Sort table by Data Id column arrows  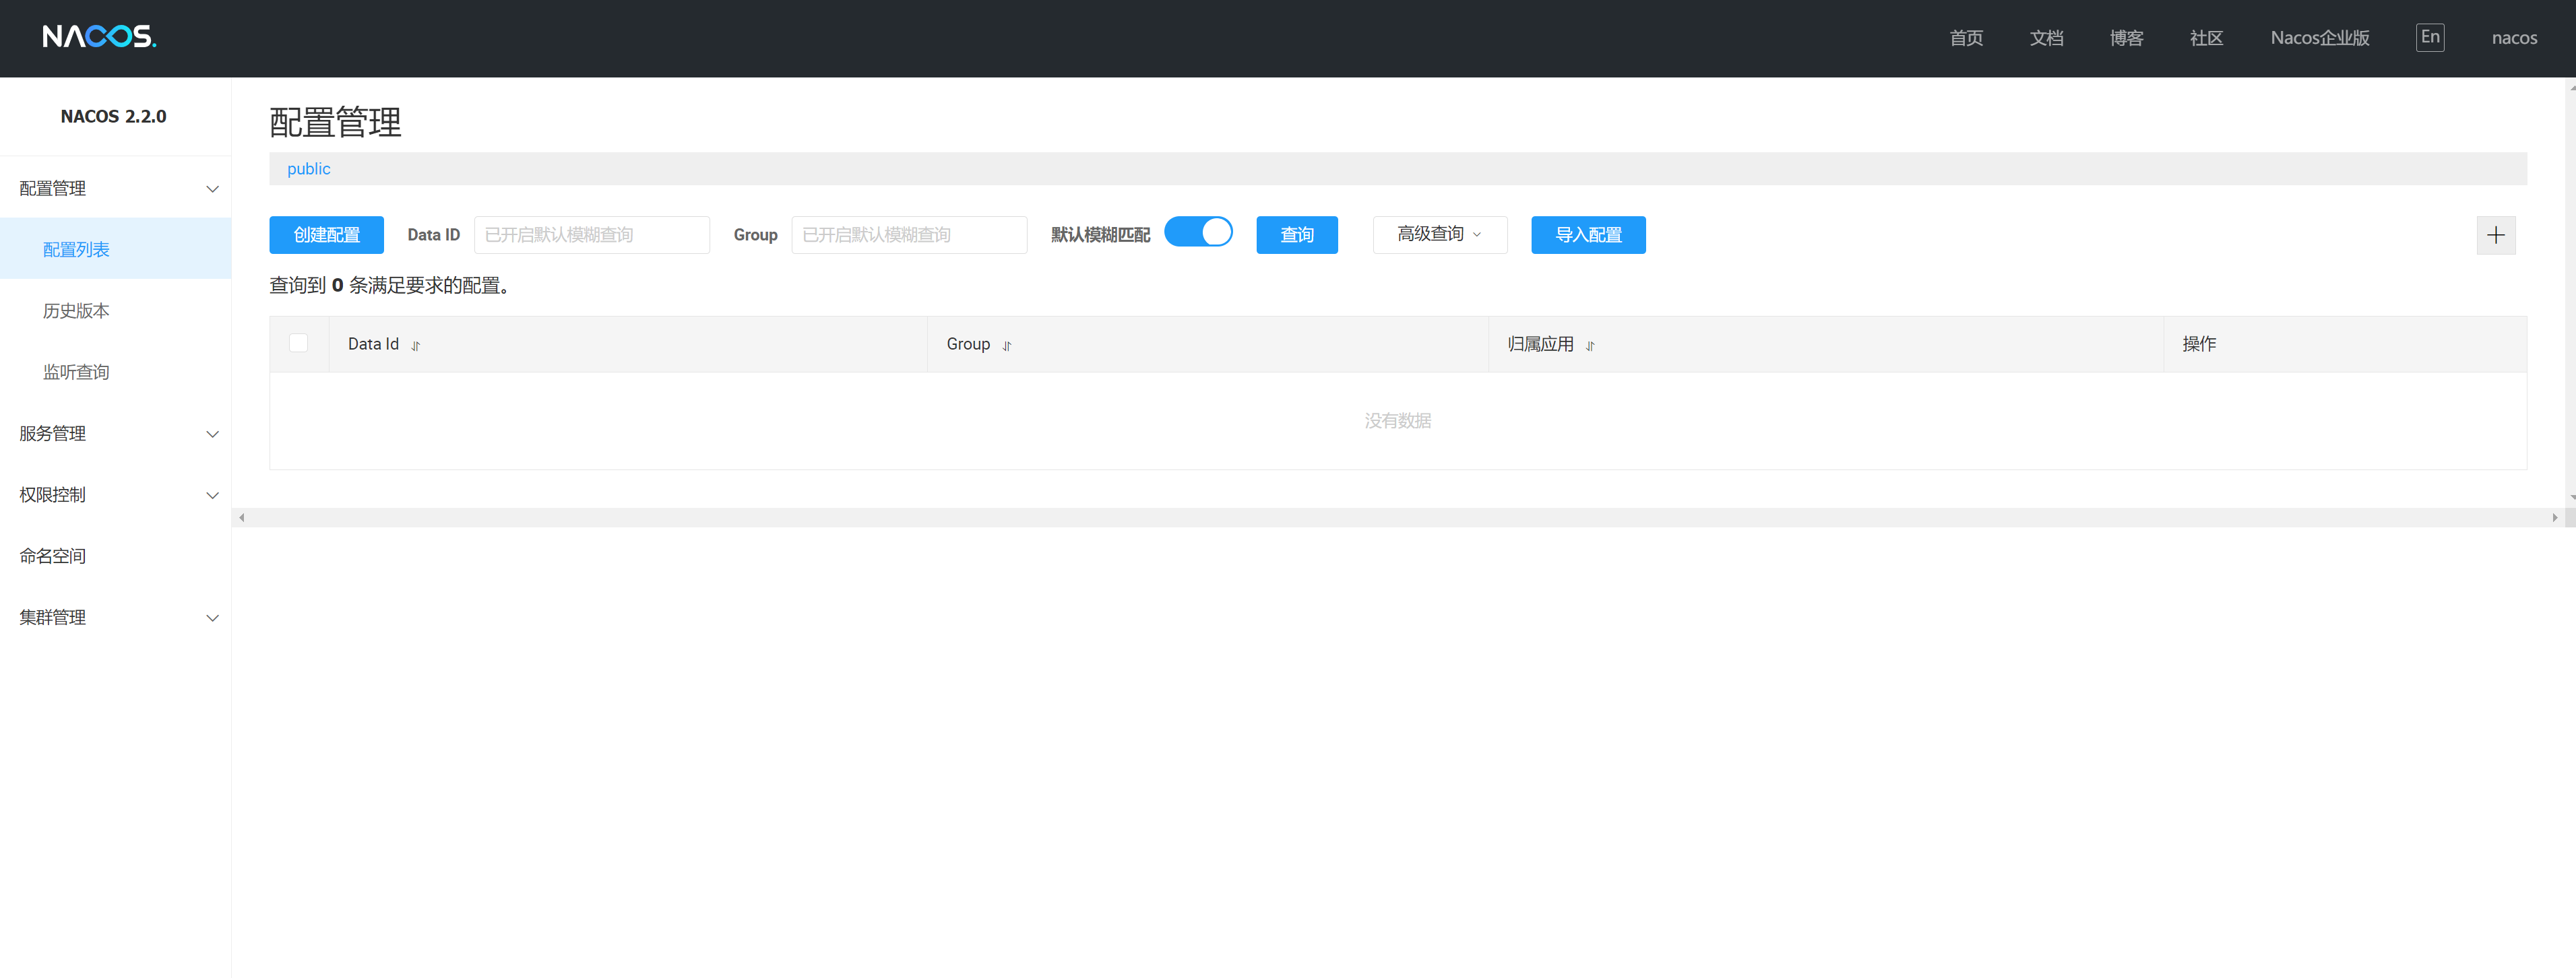pos(416,346)
